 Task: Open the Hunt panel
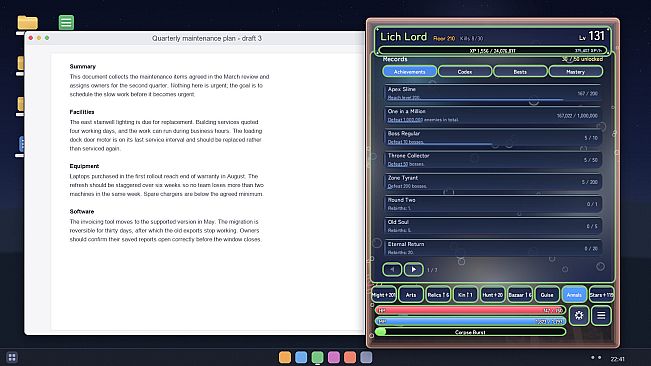tap(492, 295)
